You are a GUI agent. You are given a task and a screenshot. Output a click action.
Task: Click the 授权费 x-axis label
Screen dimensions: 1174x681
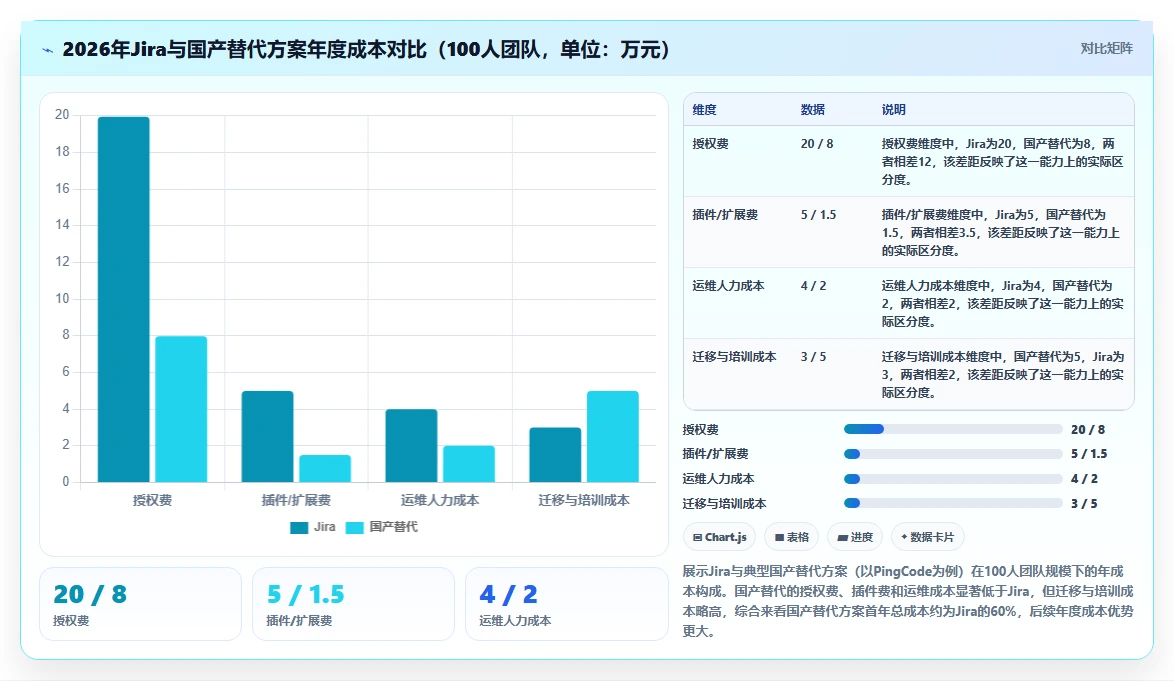tap(153, 501)
